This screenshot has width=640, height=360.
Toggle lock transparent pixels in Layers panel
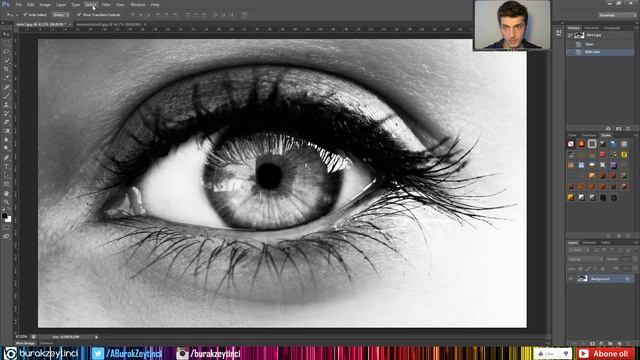[580, 269]
